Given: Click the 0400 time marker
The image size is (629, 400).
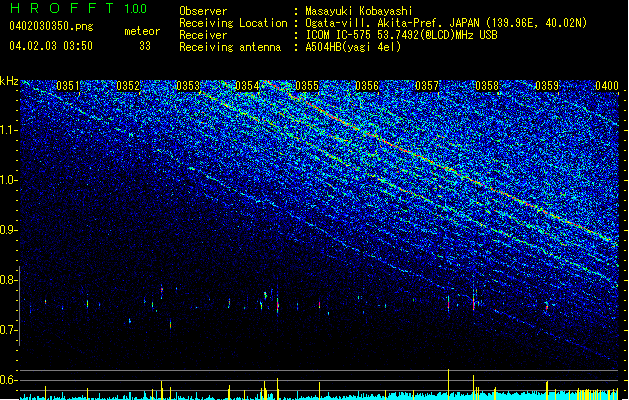Looking at the screenshot, I should (607, 86).
